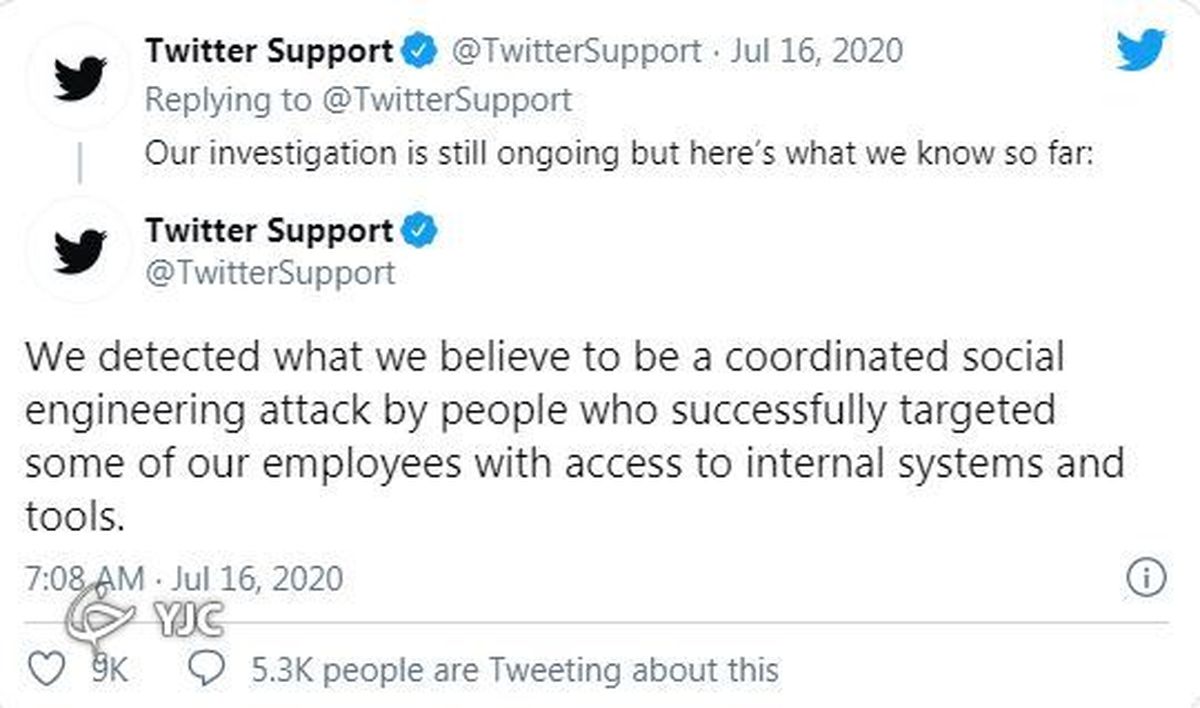Click the main tweet text about the social engineering attack

574,437
